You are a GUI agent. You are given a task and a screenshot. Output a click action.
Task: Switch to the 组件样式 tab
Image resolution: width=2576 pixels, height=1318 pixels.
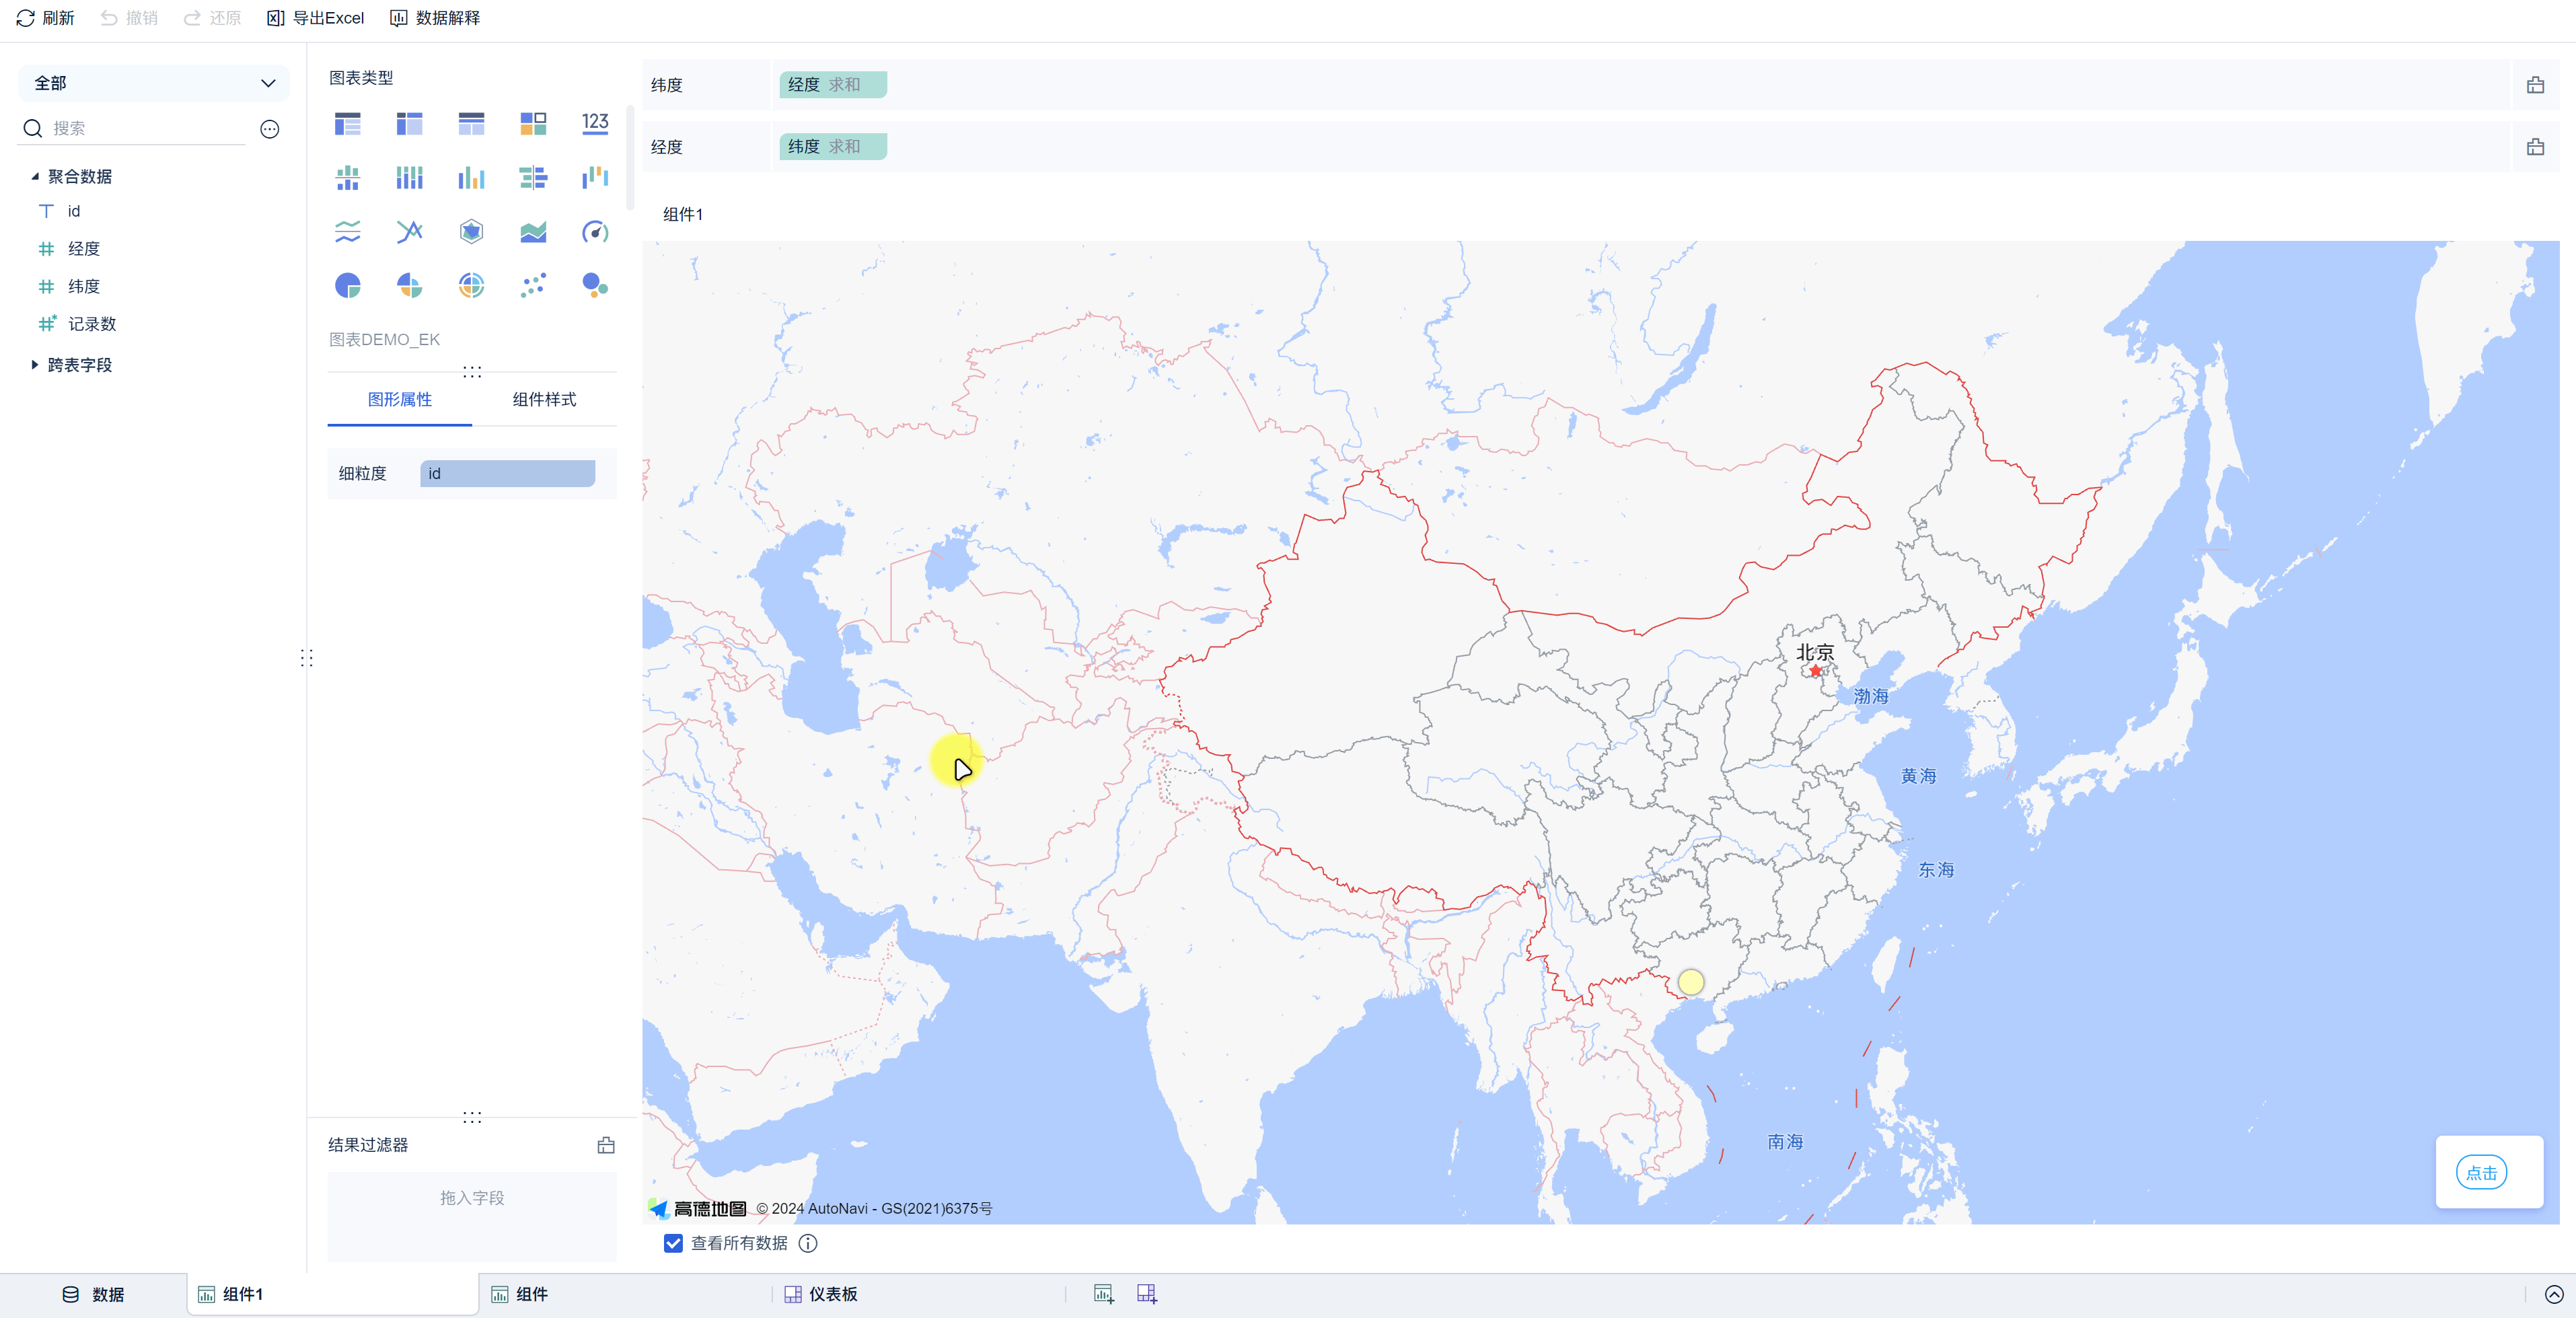coord(544,399)
